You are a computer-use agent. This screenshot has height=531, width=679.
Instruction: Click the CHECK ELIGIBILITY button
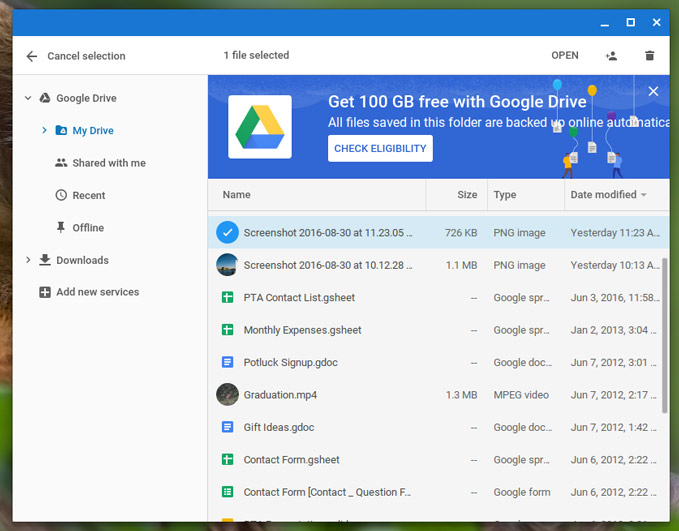pyautogui.click(x=380, y=149)
